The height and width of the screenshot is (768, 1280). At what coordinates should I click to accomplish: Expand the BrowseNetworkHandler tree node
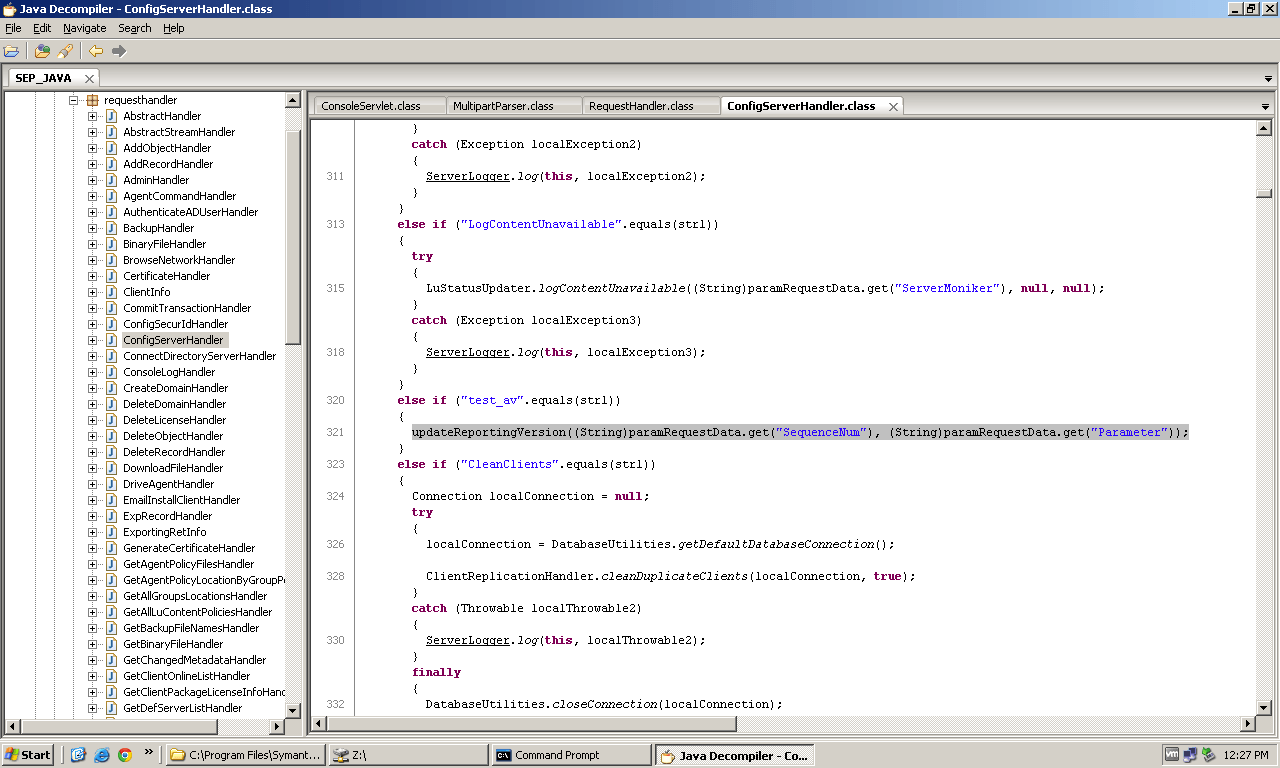(92, 260)
